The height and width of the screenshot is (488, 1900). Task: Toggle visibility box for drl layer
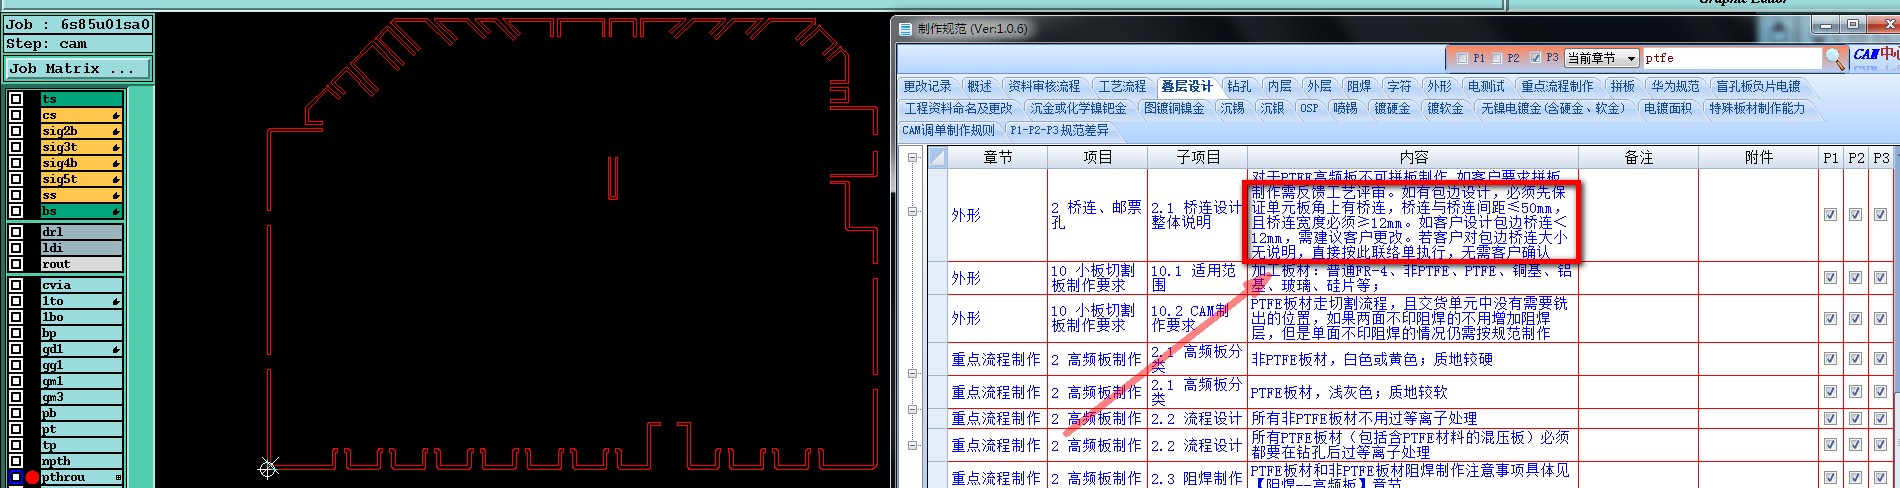pos(16,232)
